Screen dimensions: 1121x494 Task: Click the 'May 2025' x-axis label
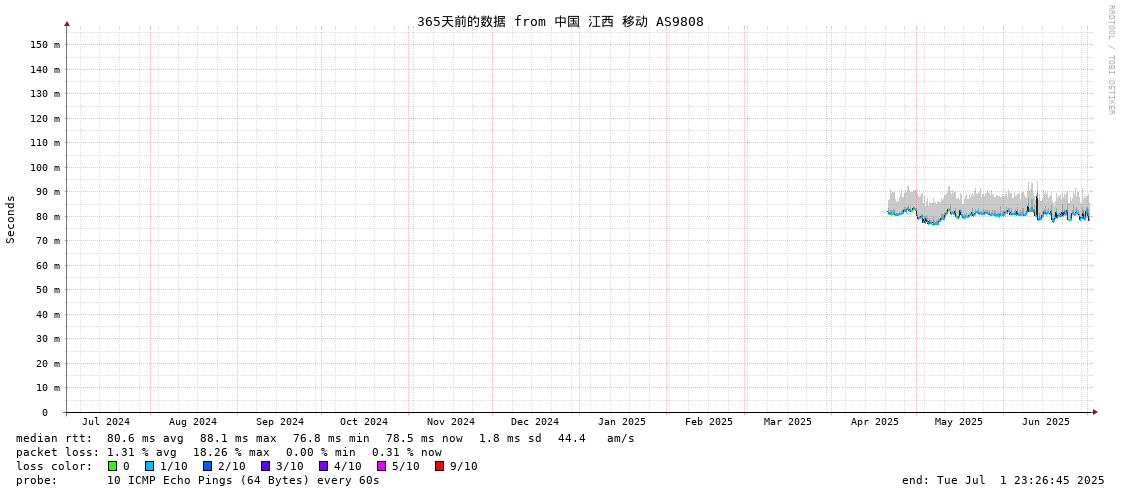[959, 422]
